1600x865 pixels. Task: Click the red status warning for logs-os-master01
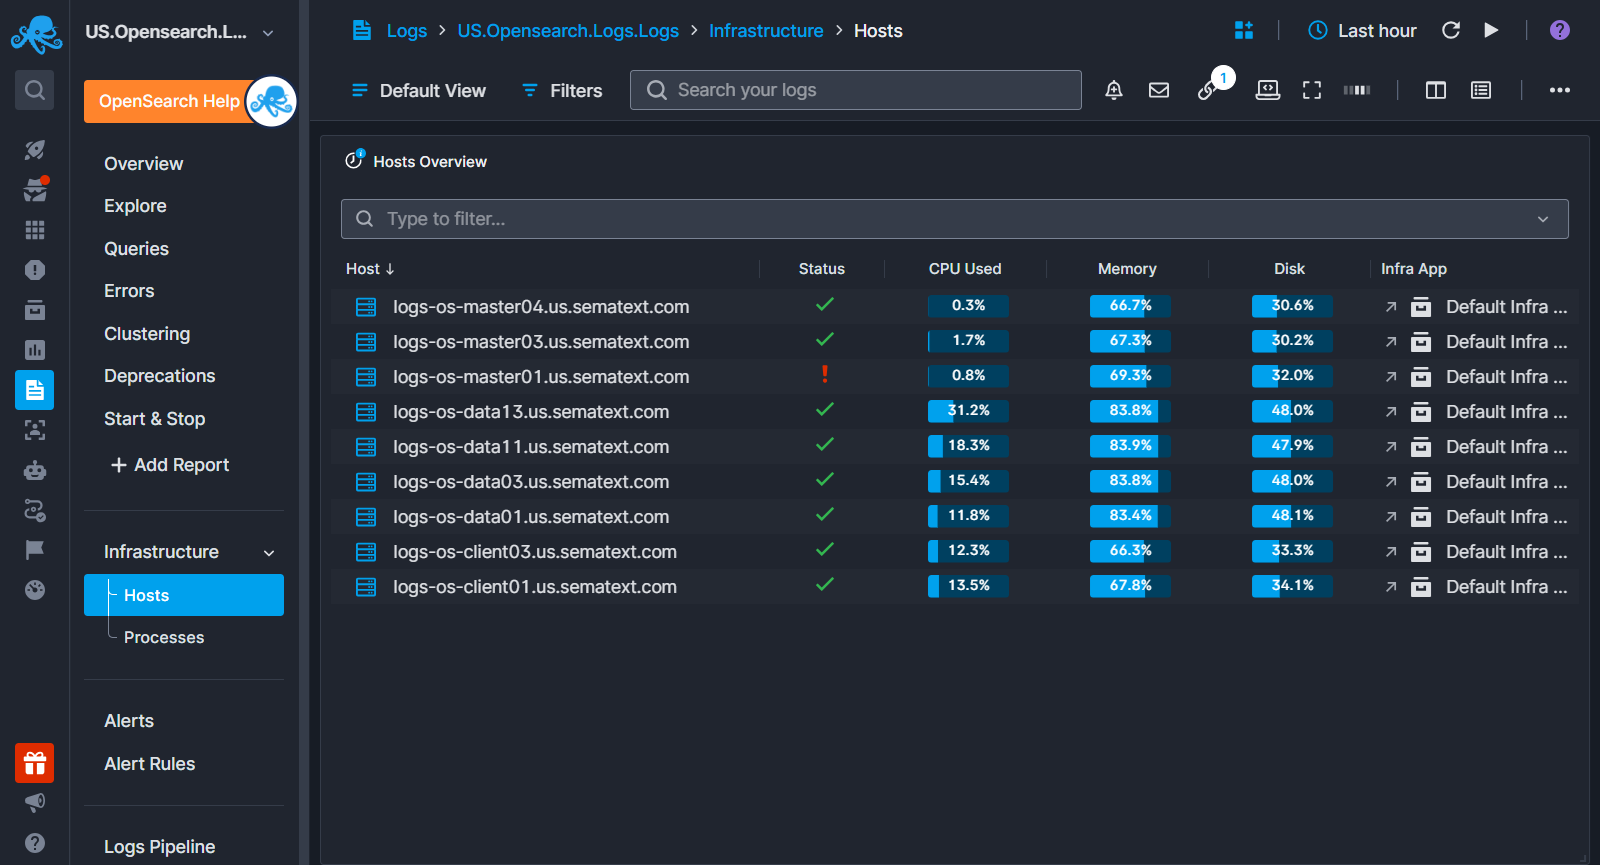825,375
